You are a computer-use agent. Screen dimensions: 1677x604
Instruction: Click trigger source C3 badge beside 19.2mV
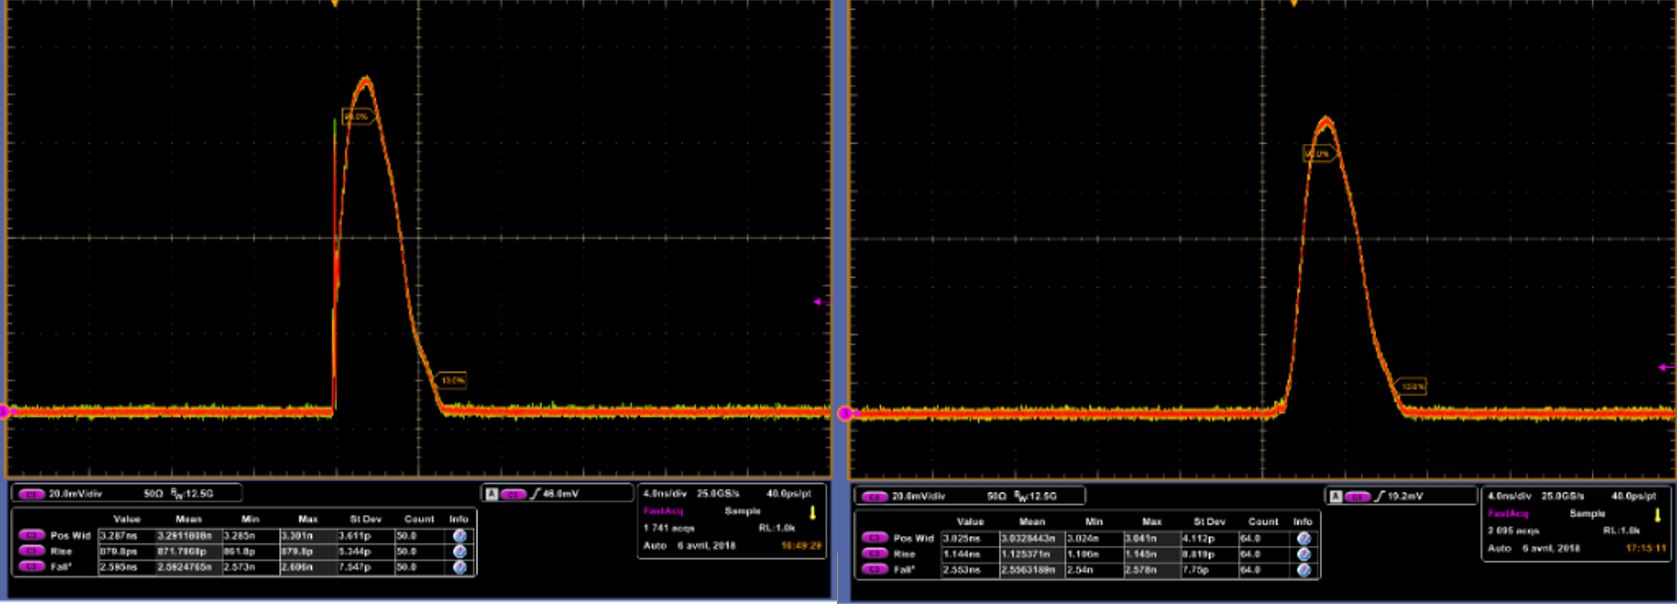[1358, 496]
